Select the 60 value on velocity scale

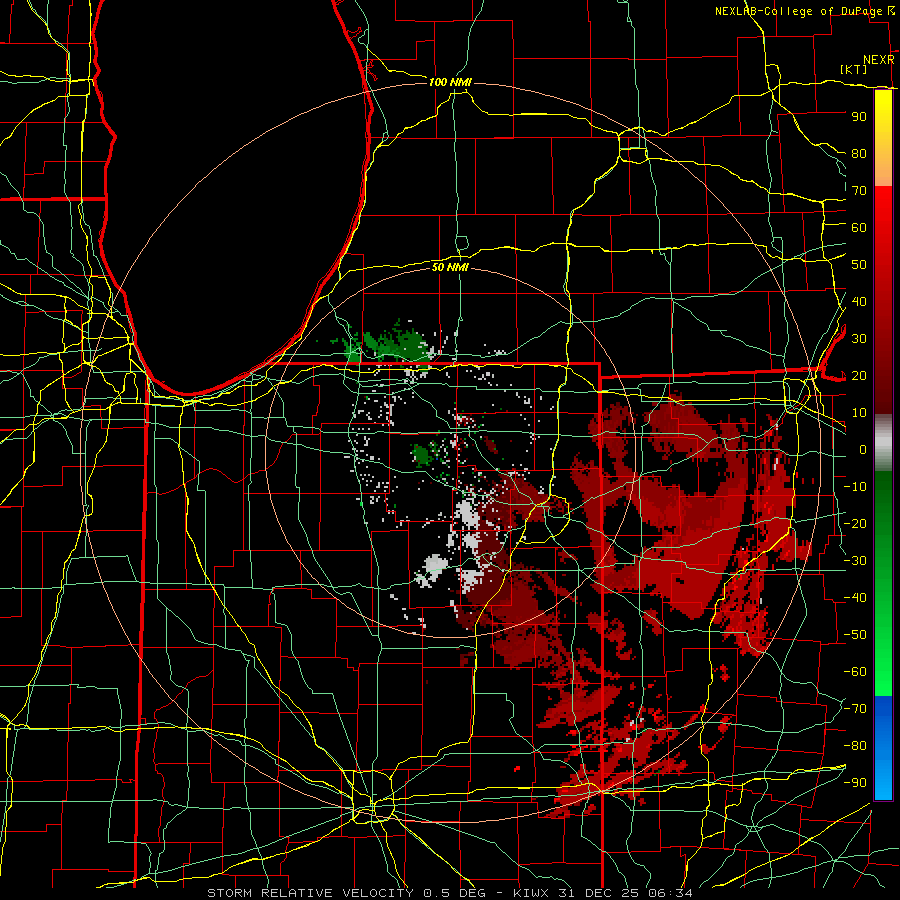pos(859,227)
